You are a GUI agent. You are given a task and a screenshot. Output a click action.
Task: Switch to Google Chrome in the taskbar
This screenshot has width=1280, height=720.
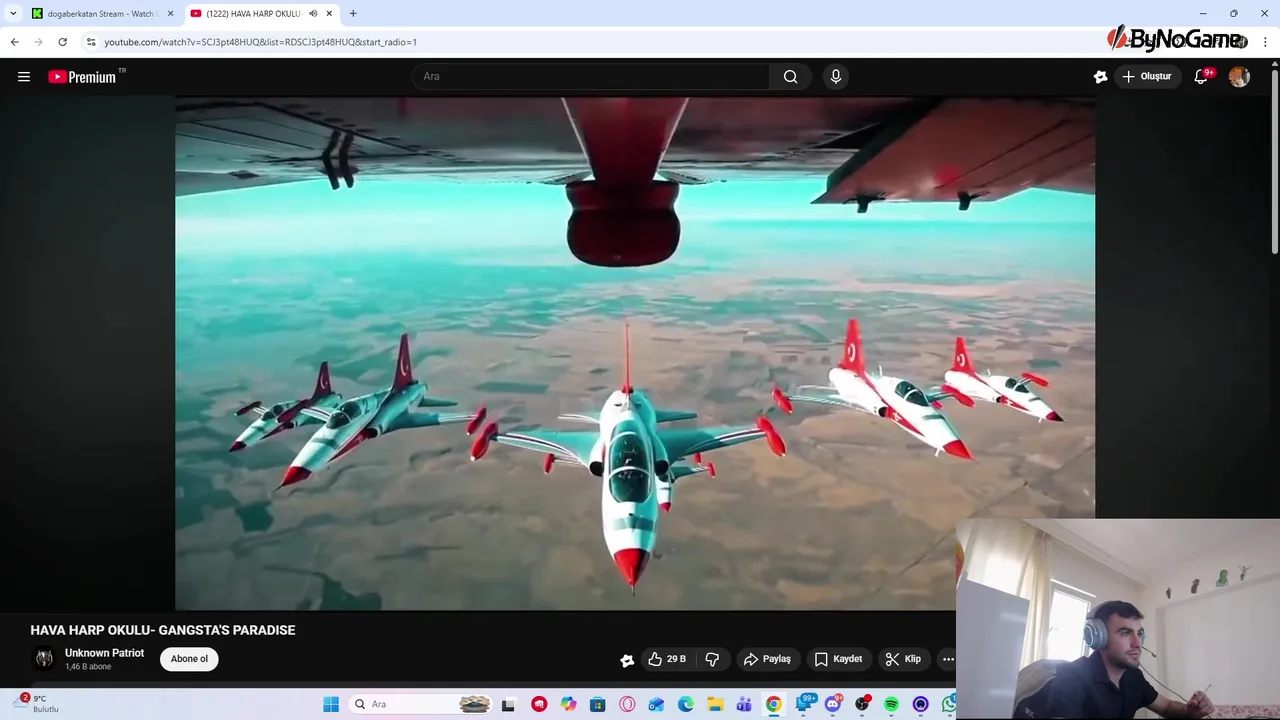tap(773, 704)
